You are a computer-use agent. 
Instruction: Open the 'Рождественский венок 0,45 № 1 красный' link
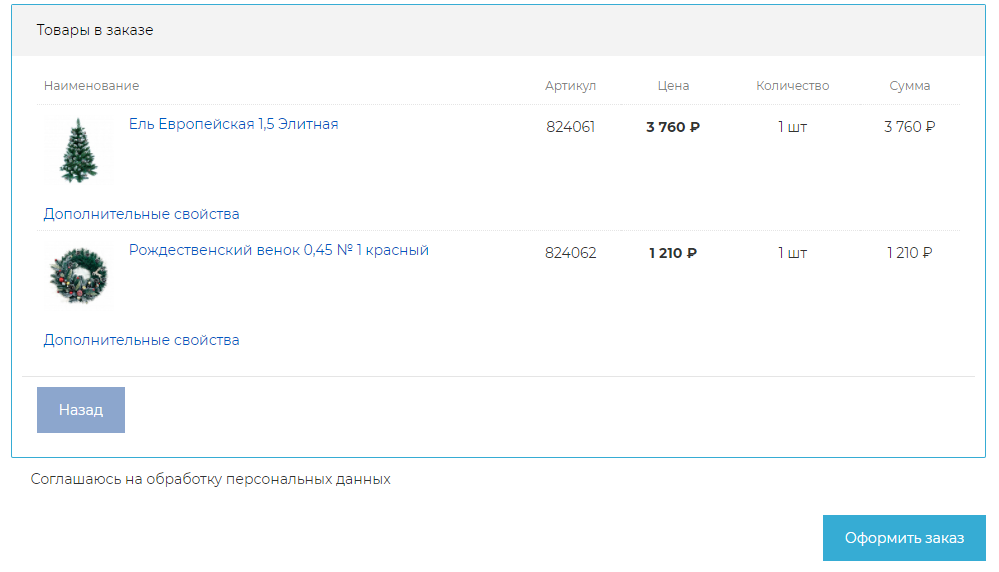pos(278,250)
